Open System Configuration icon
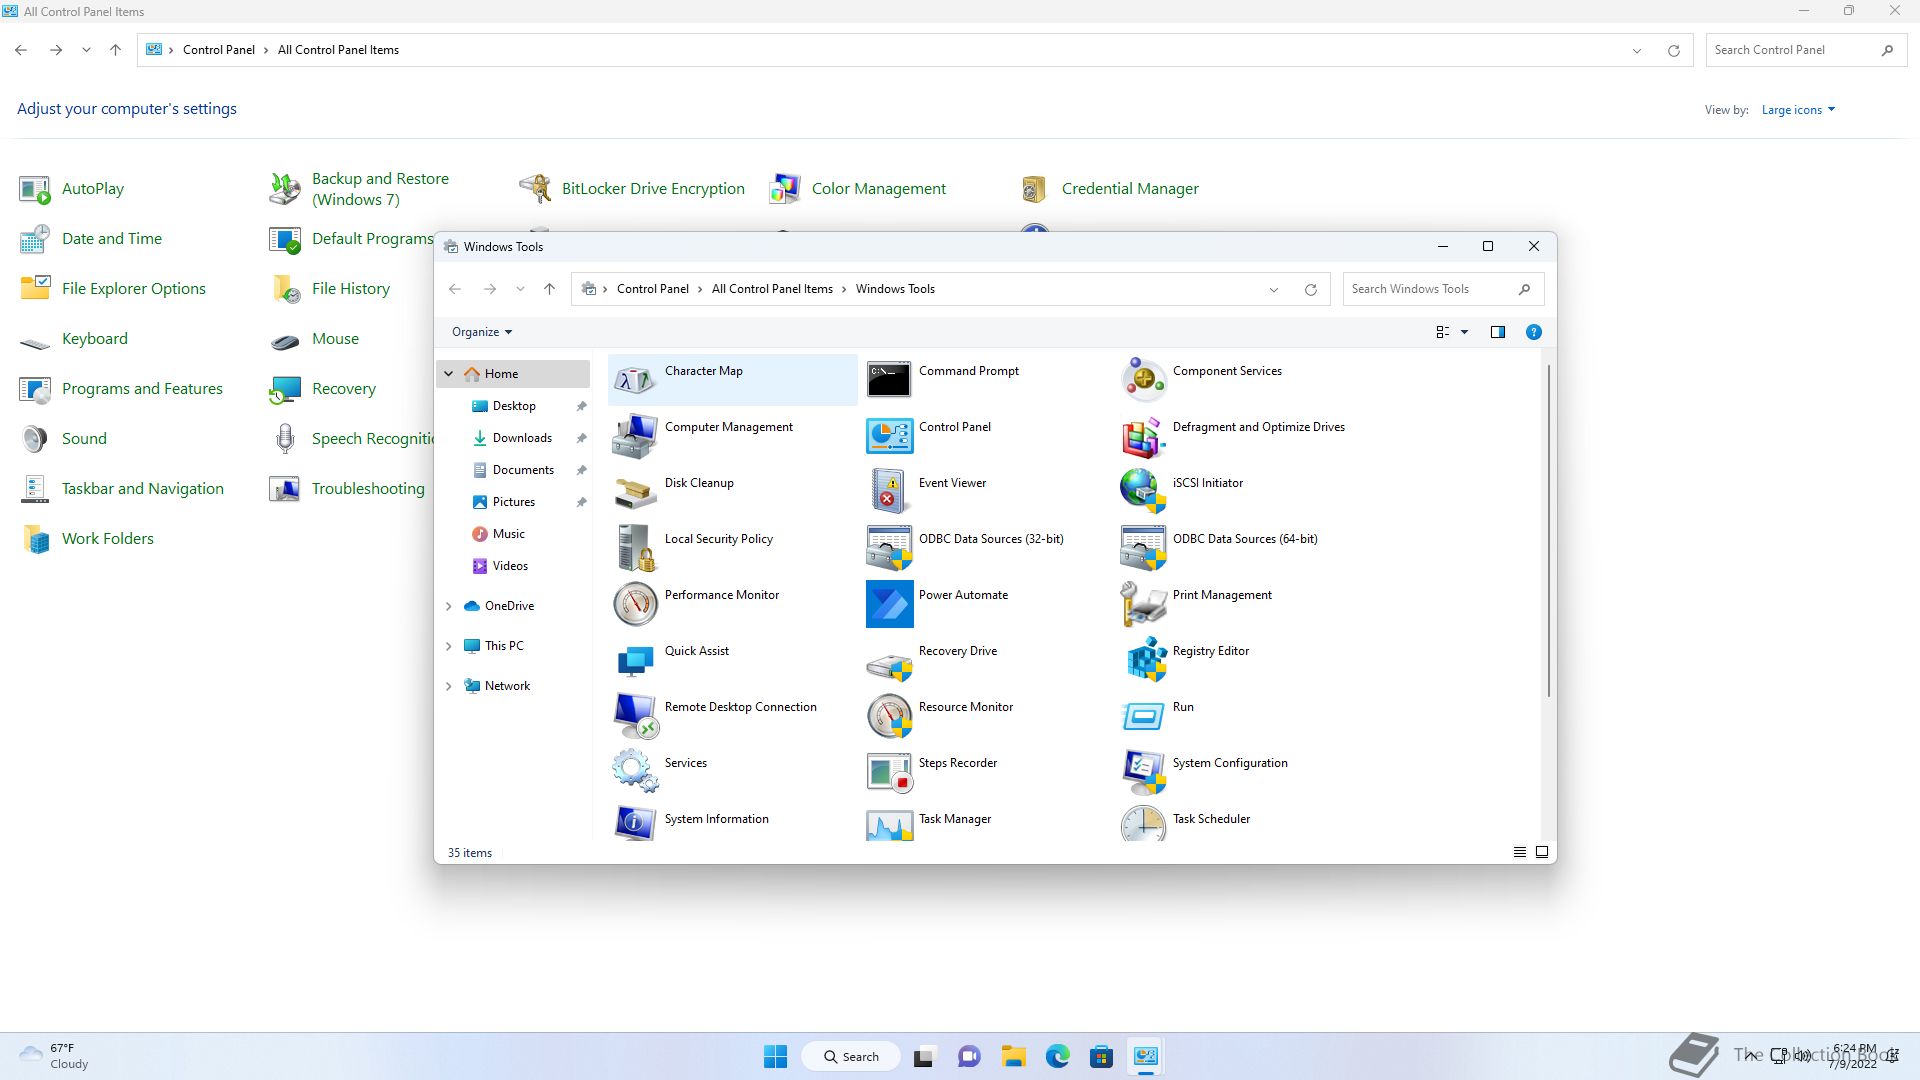 (1143, 772)
